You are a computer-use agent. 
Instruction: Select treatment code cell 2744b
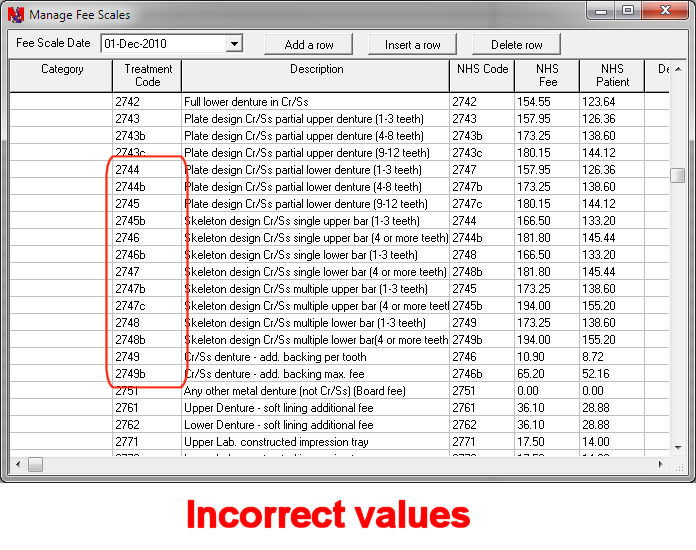pyautogui.click(x=147, y=187)
